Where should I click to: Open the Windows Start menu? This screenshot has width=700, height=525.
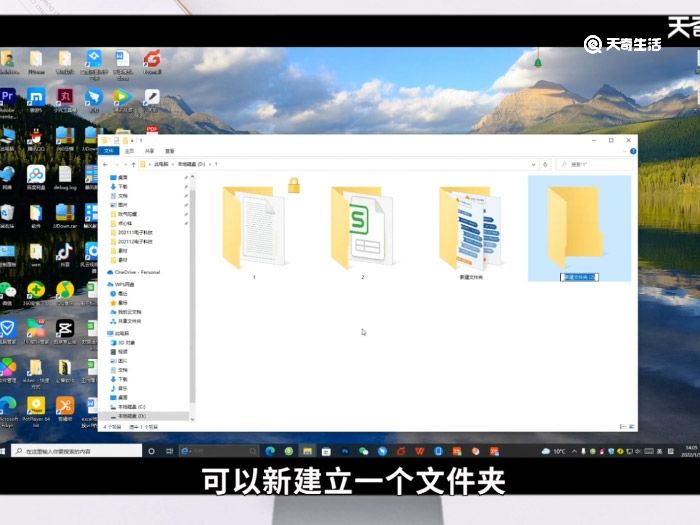tap(3, 451)
